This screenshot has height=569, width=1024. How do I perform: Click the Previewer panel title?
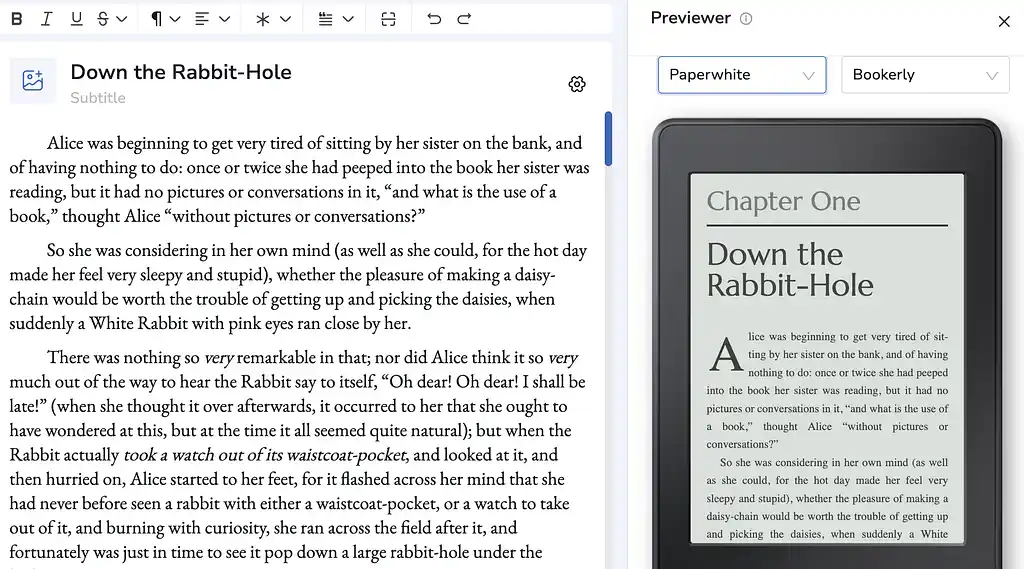690,18
